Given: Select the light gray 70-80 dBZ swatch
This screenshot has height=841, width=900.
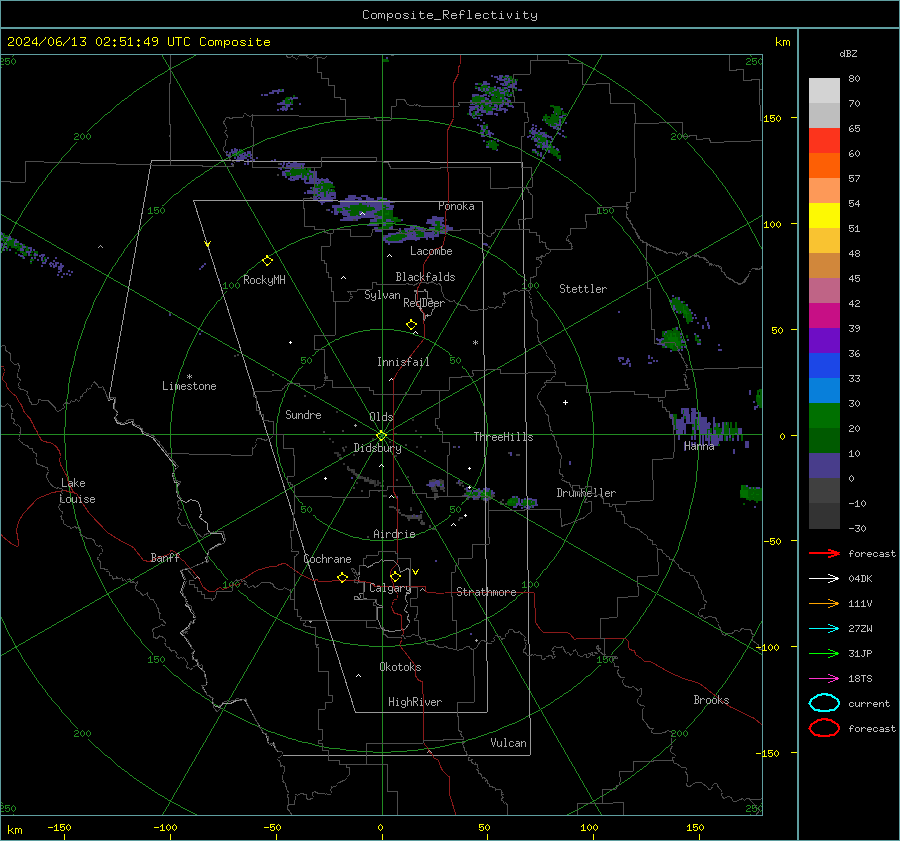Looking at the screenshot, I should click(x=824, y=91).
